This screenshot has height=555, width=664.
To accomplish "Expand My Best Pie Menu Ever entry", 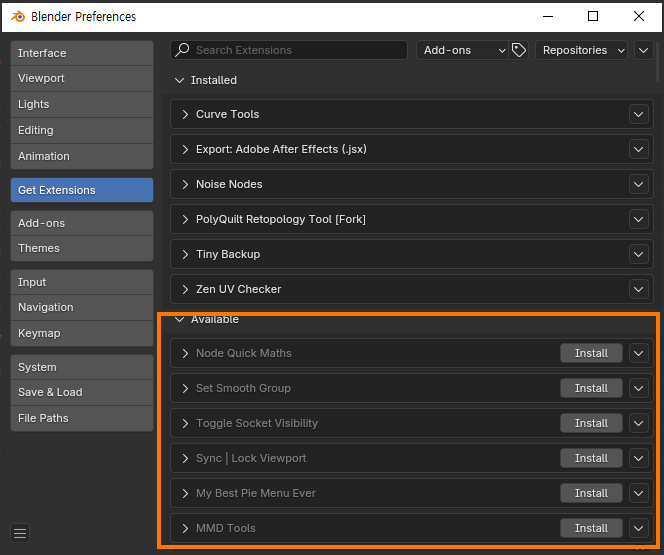I will [185, 493].
